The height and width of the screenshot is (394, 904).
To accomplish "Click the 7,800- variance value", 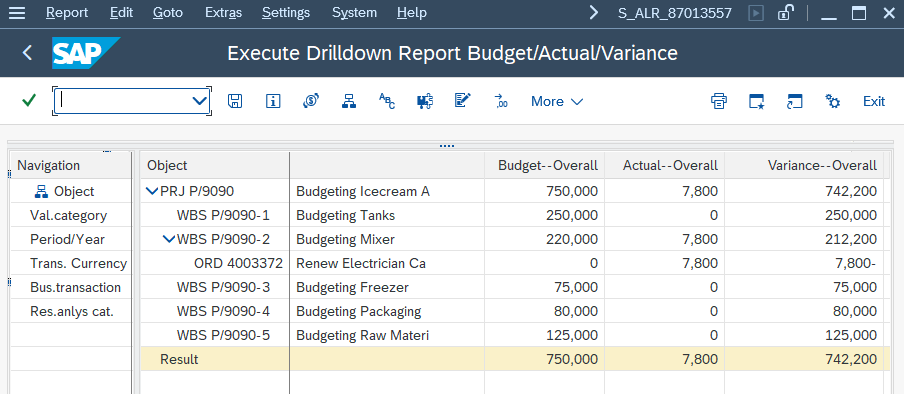I will [855, 264].
